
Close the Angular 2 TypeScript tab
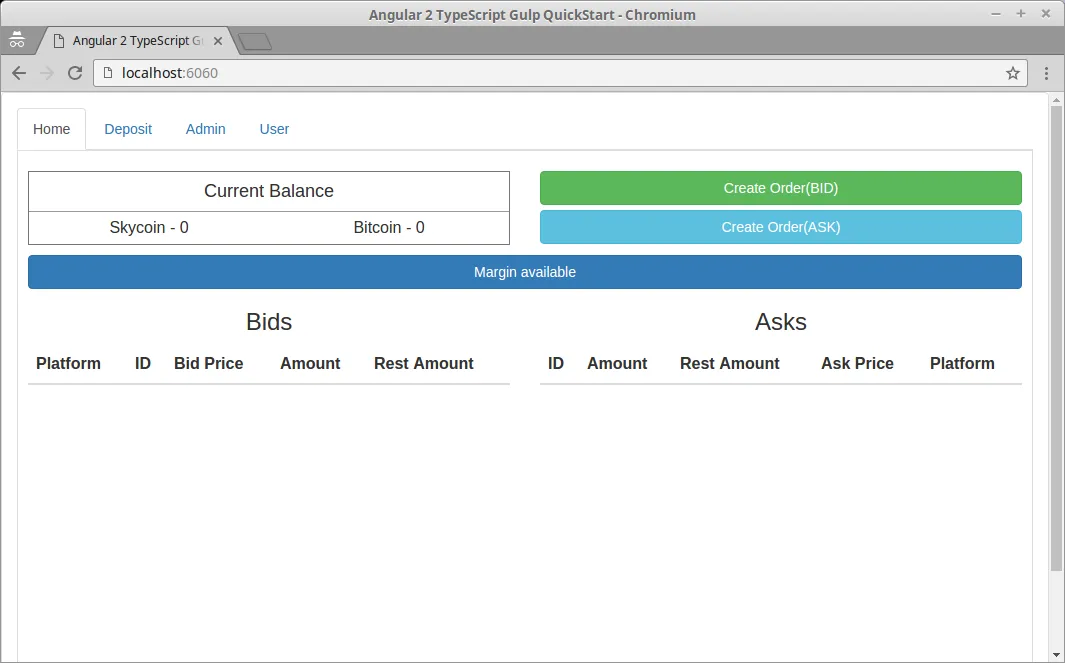(x=218, y=41)
